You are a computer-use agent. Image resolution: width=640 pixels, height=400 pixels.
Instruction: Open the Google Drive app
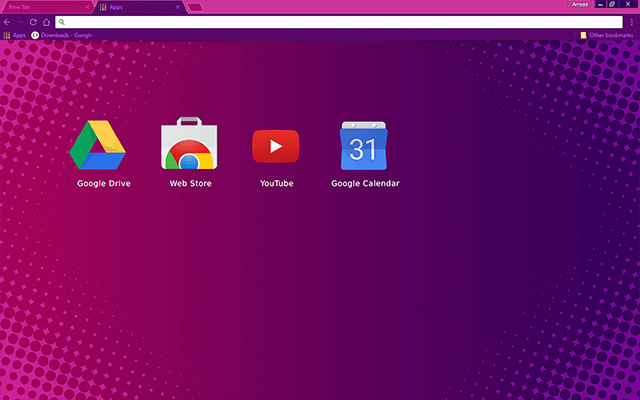98,145
